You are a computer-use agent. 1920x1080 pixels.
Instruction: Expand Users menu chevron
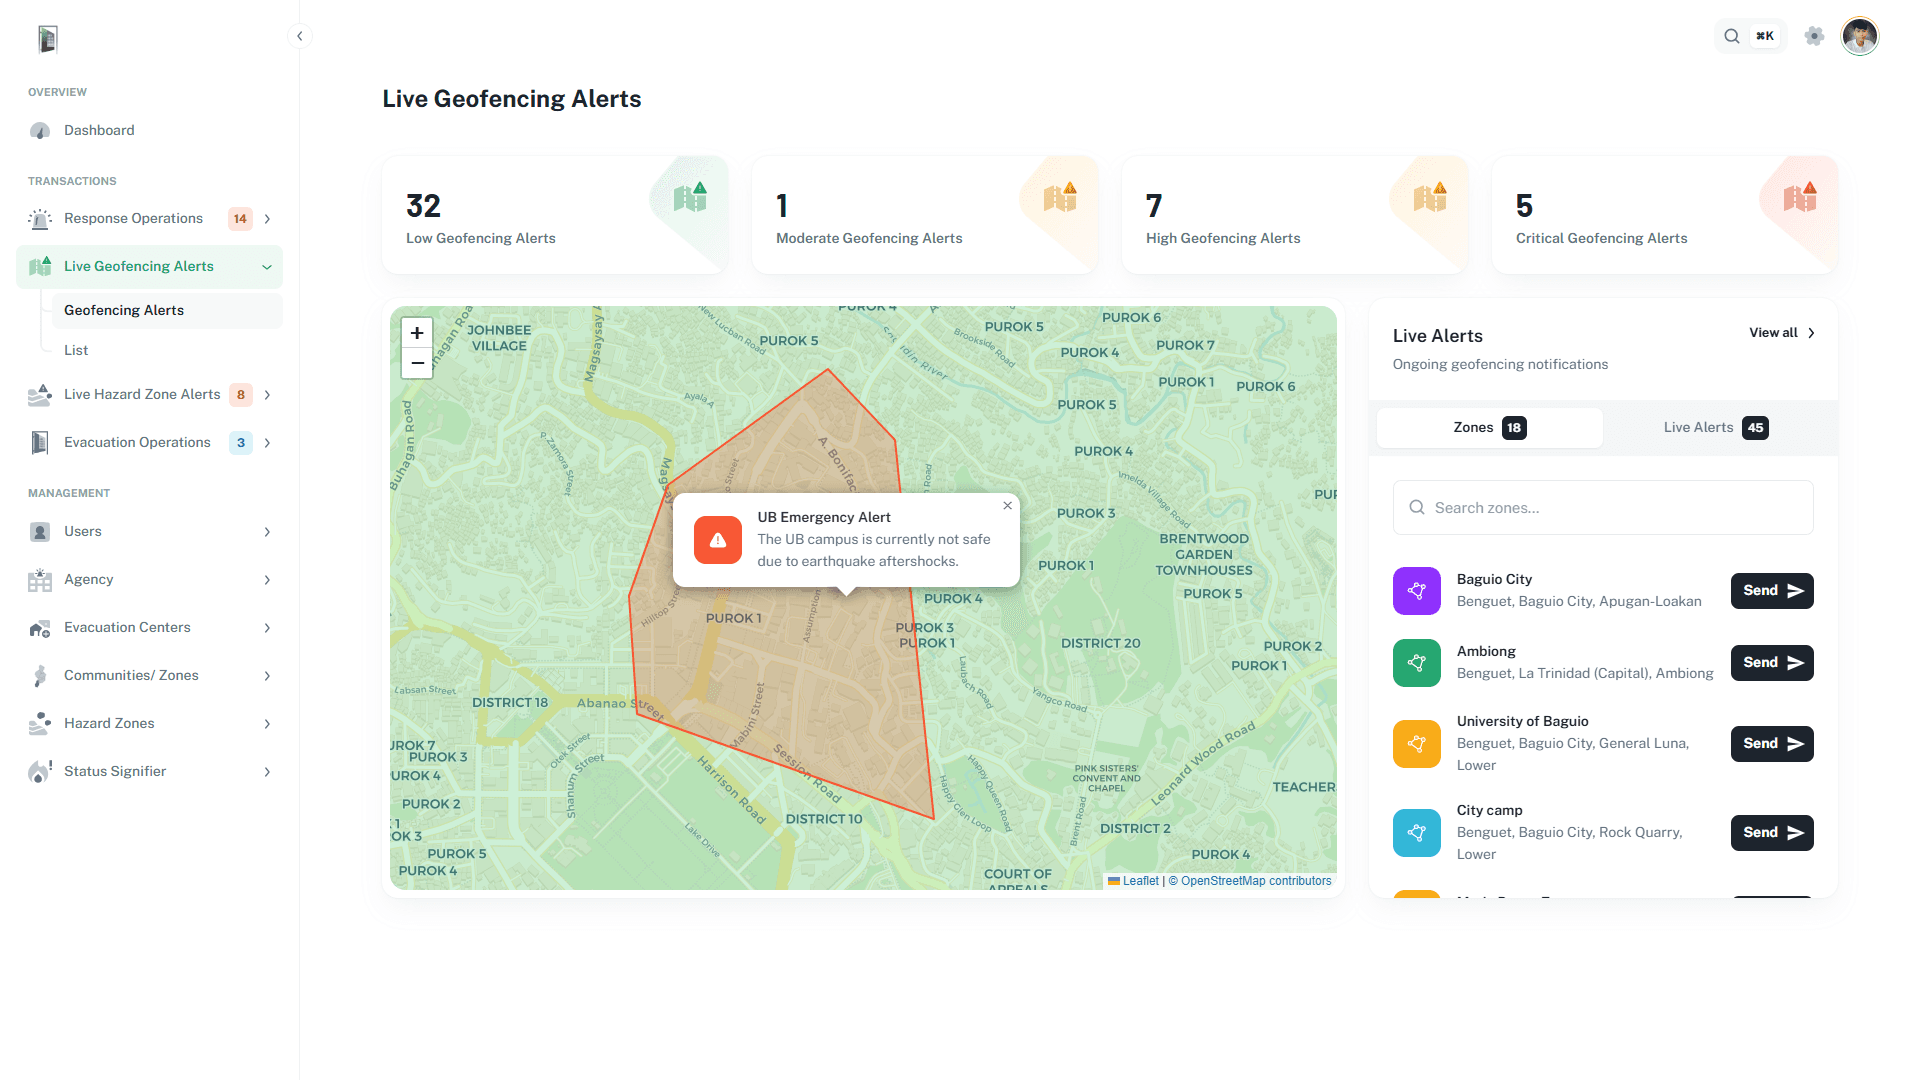click(267, 532)
